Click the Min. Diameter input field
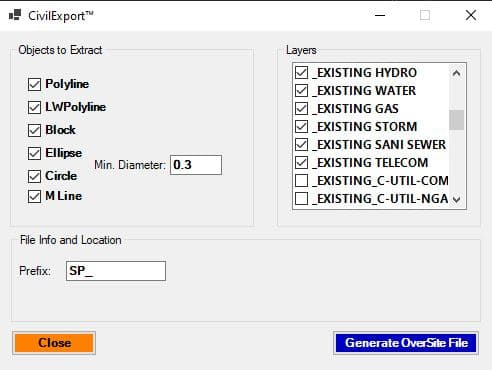Viewport: 492px width, 370px height. click(x=196, y=165)
